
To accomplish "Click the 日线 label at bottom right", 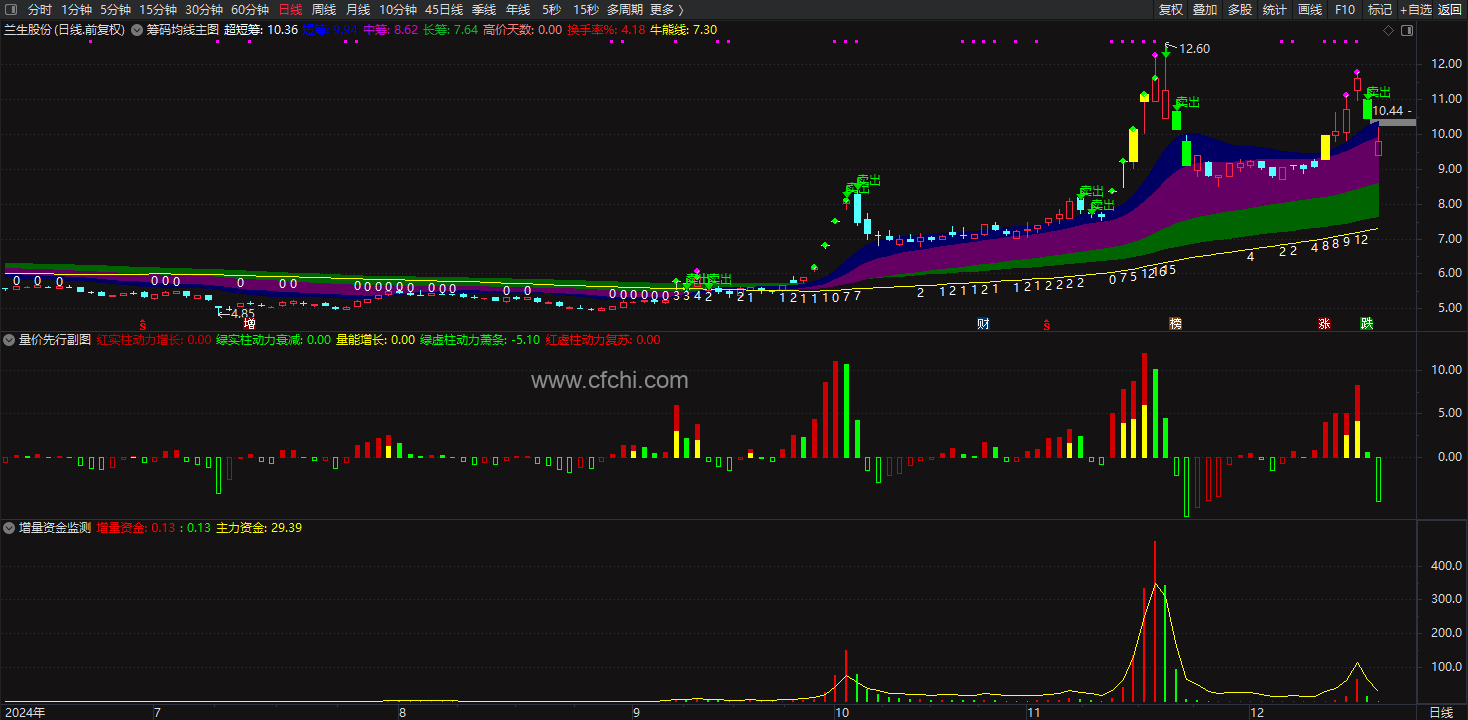I will pyautogui.click(x=1441, y=712).
